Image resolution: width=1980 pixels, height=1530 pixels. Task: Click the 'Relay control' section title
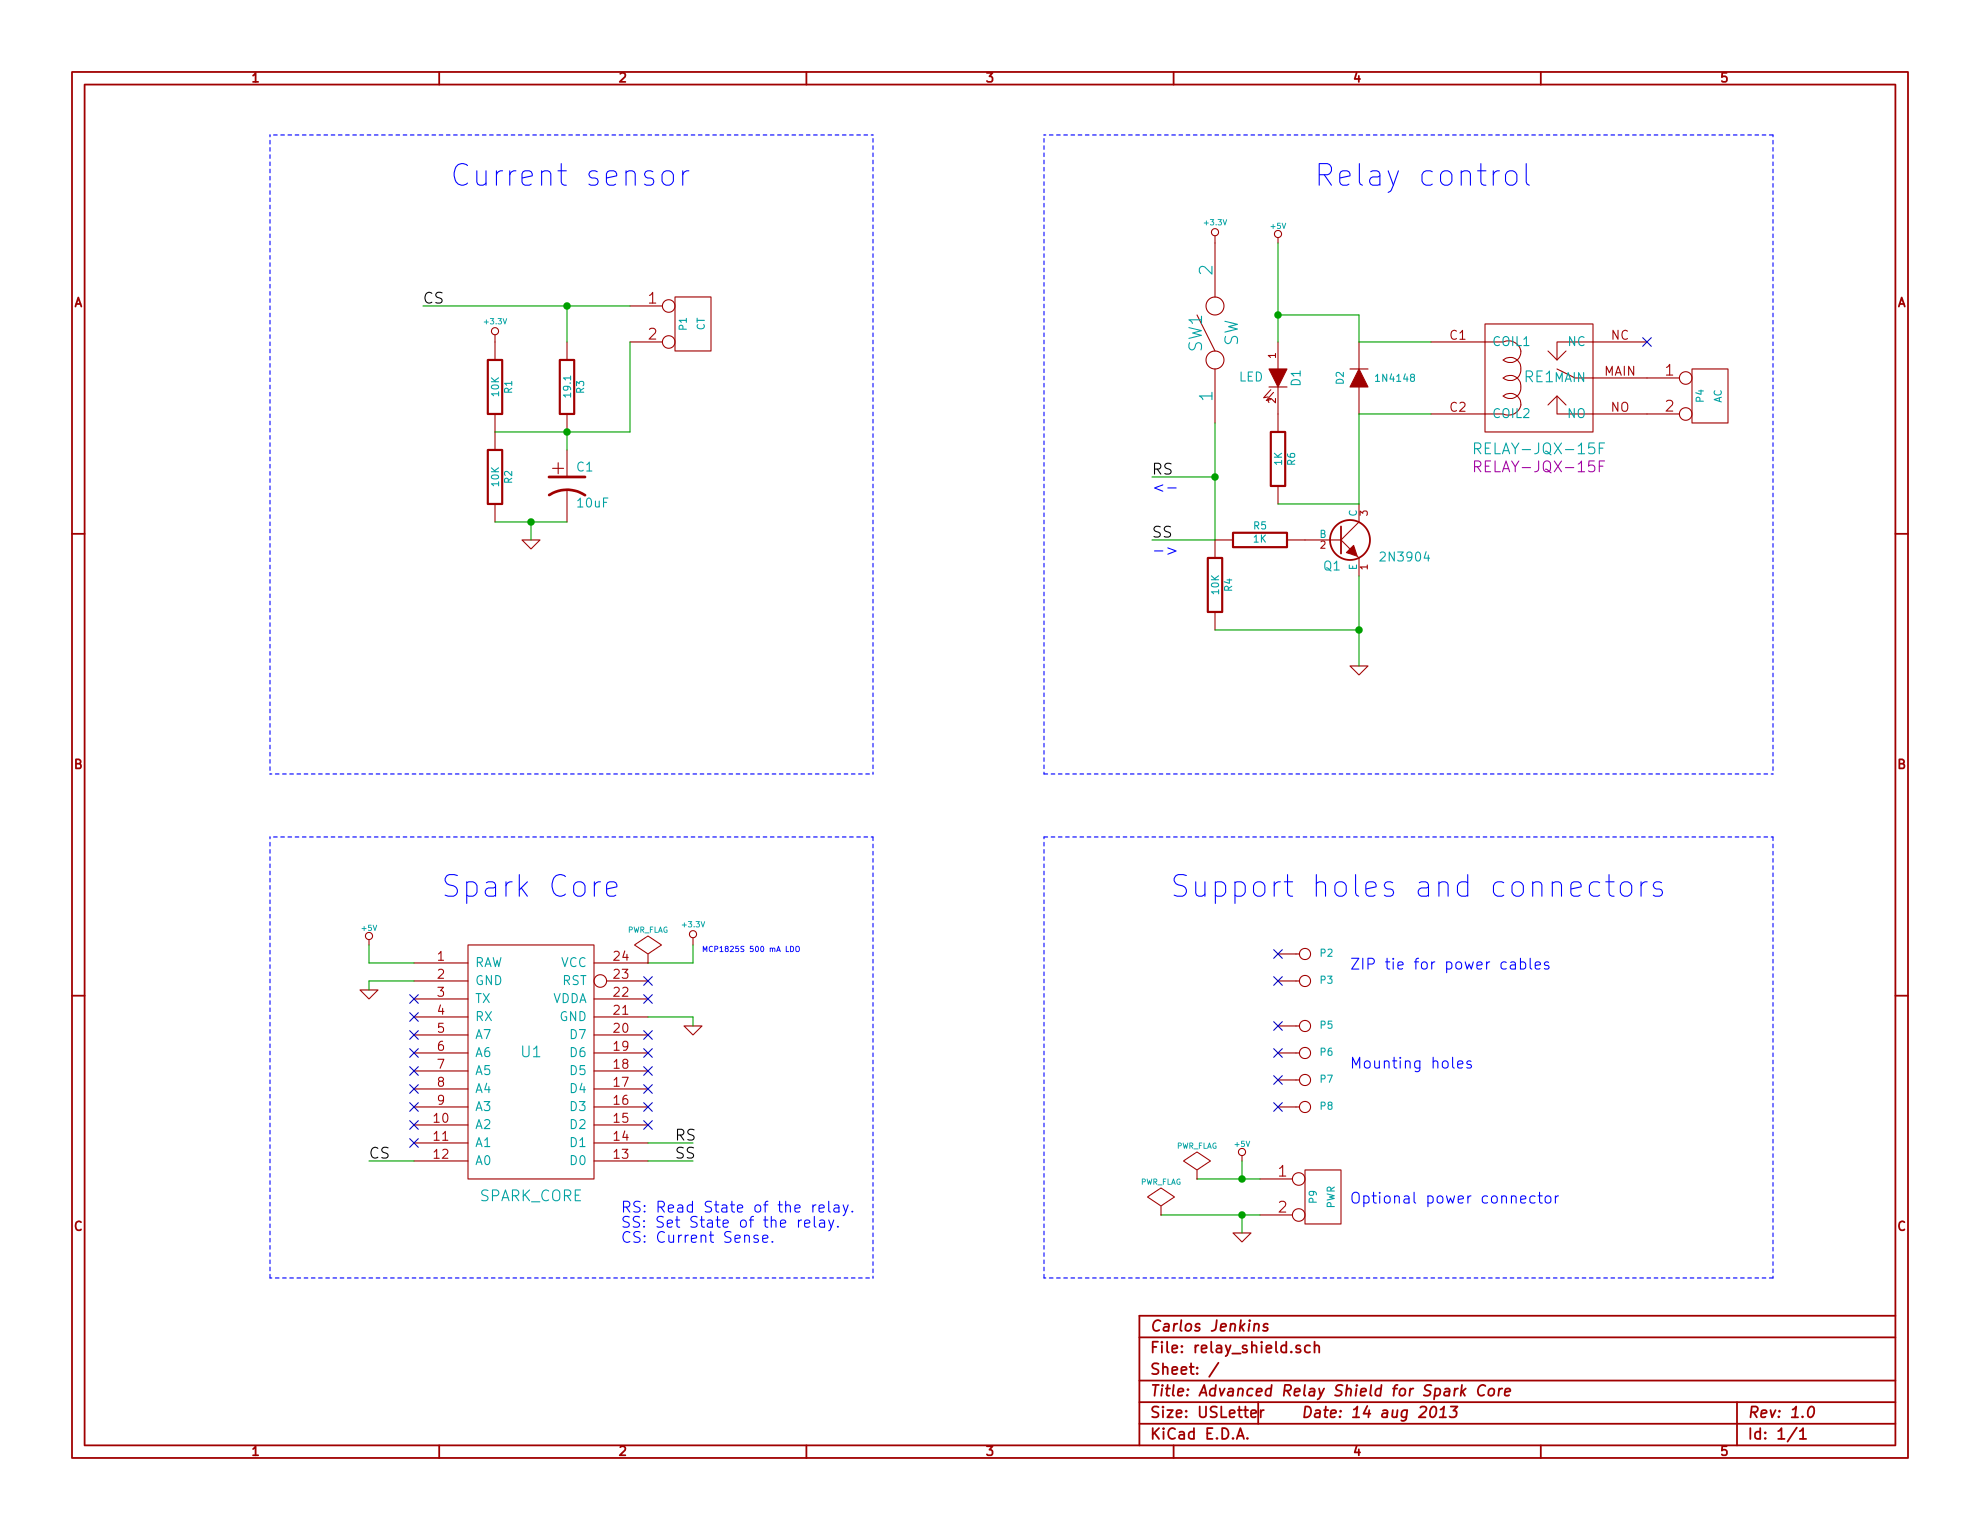pyautogui.click(x=1423, y=176)
